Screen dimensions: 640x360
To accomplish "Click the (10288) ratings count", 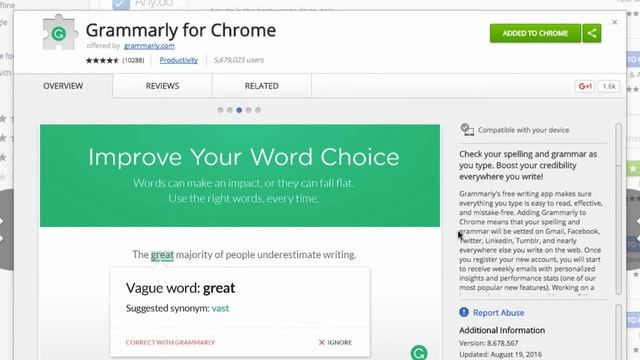I will (x=133, y=60).
